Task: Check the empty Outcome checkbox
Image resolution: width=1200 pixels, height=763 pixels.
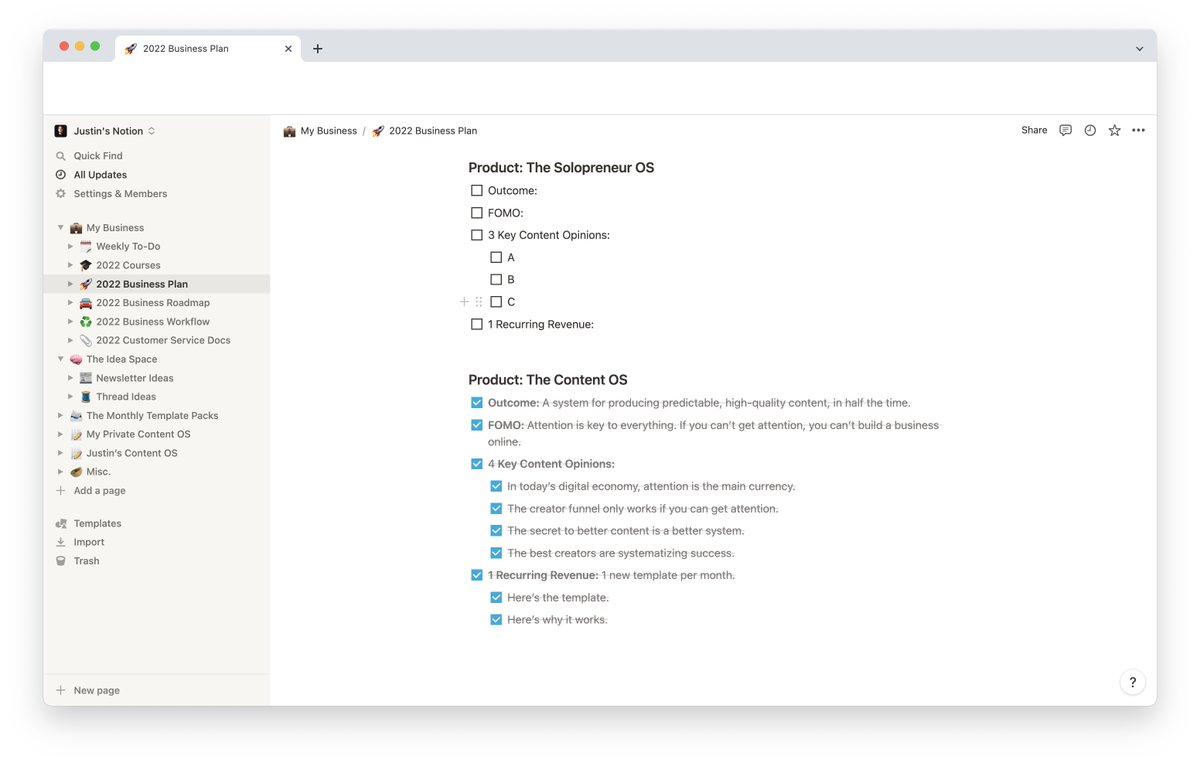Action: coord(477,190)
